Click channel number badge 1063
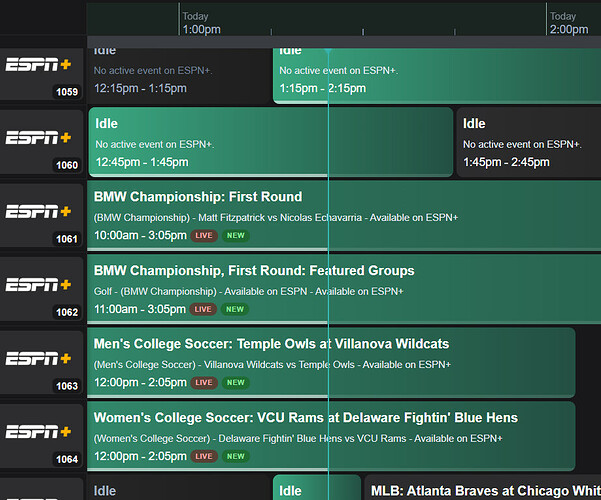 [67, 386]
